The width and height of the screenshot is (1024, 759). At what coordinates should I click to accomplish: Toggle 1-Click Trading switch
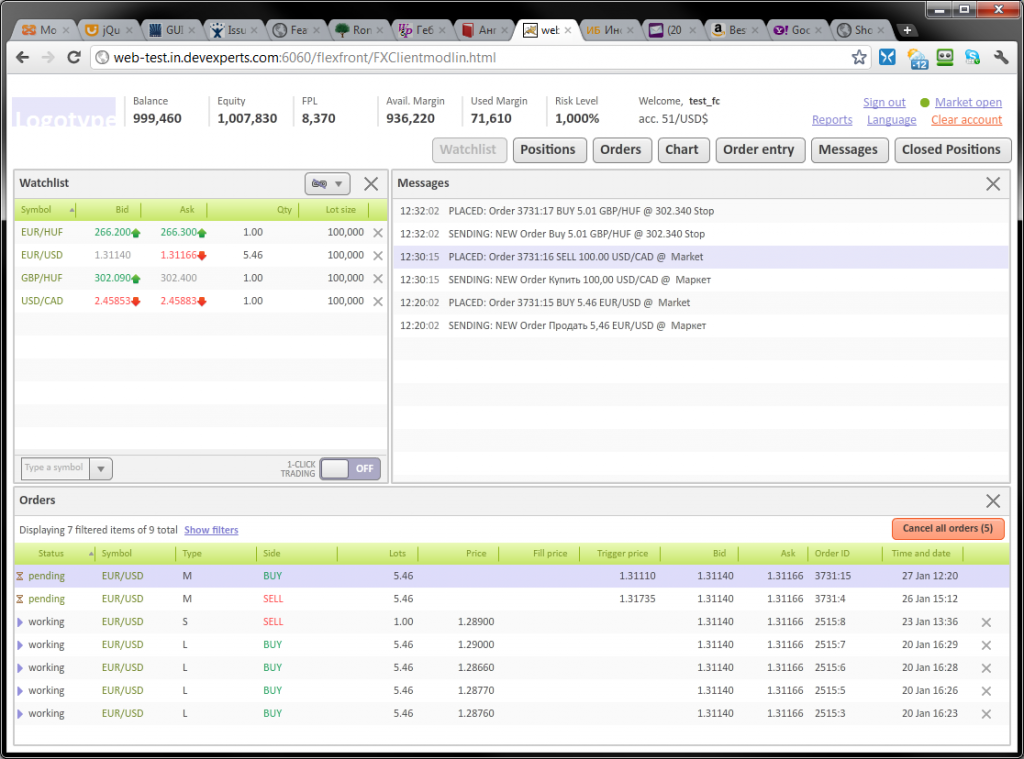click(350, 469)
